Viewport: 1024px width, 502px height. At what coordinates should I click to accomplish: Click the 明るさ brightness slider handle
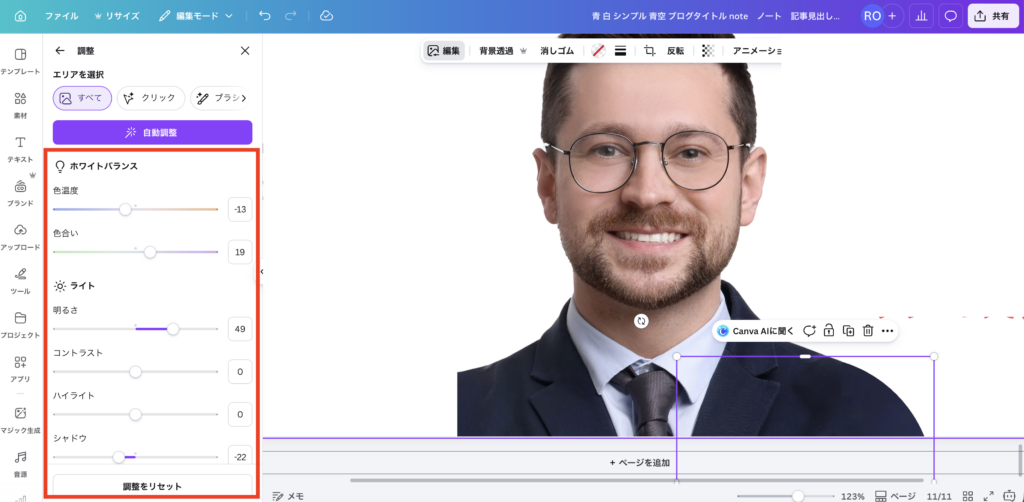173,328
